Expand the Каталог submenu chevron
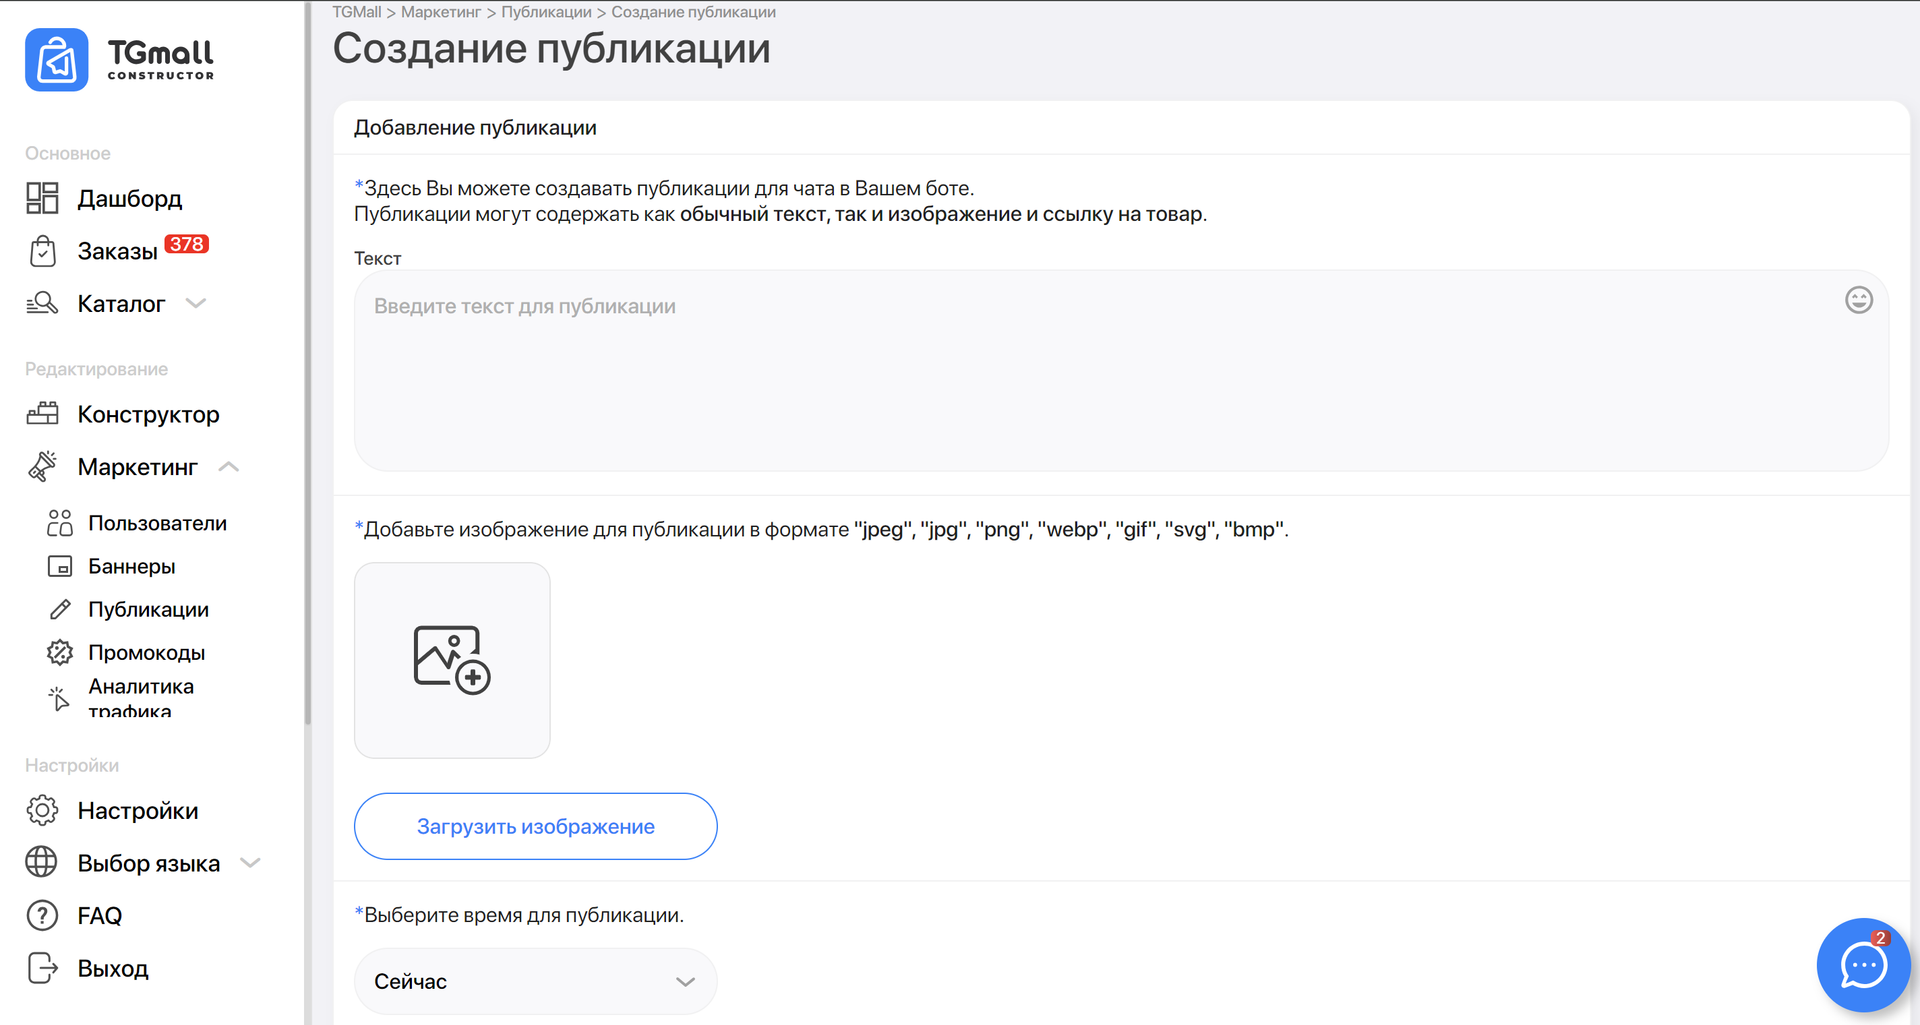 196,303
